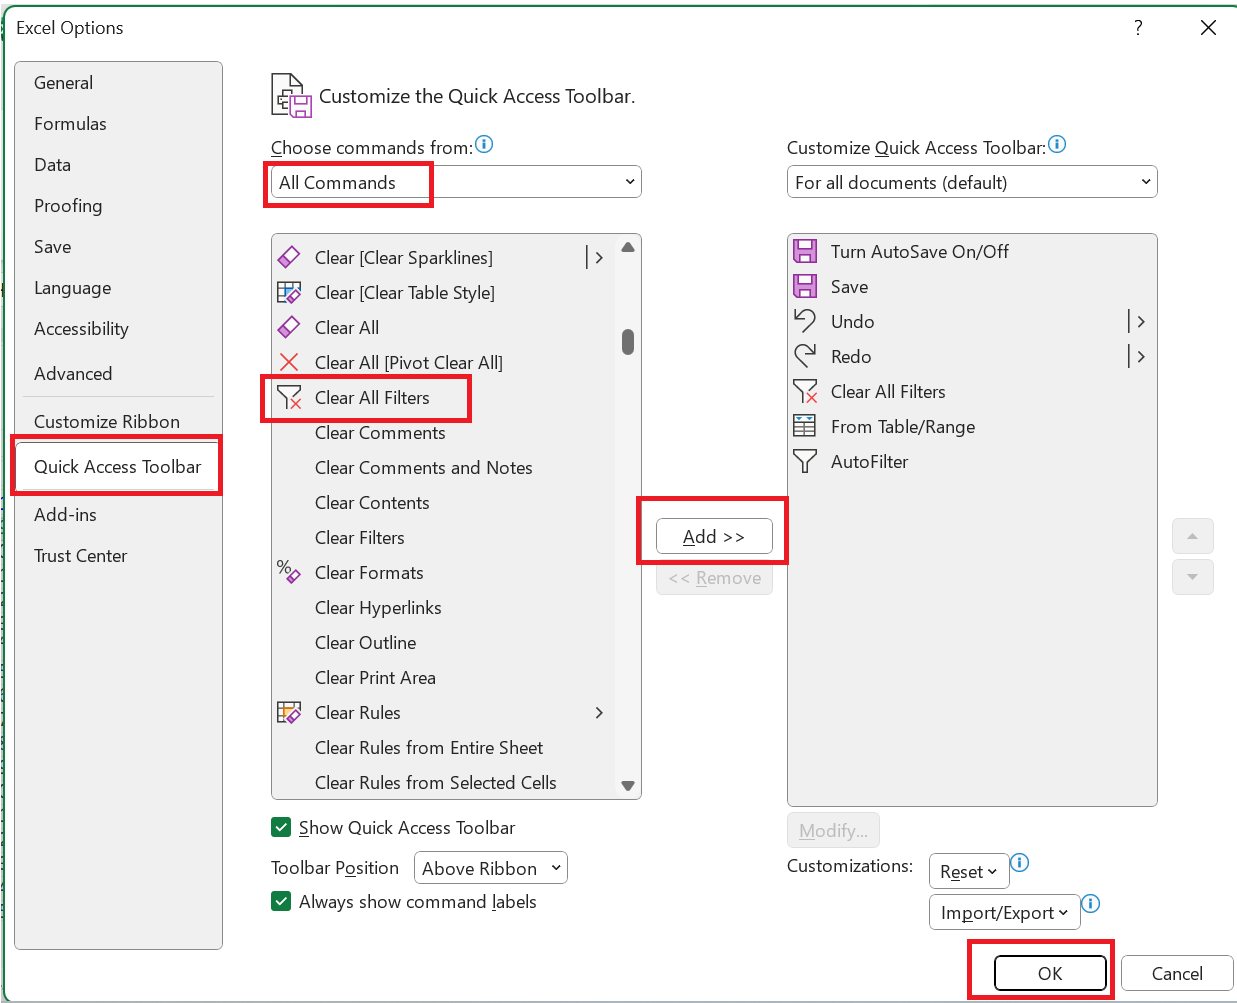Image resolution: width=1237 pixels, height=1003 pixels.
Task: Click the Add >> button
Action: (714, 537)
